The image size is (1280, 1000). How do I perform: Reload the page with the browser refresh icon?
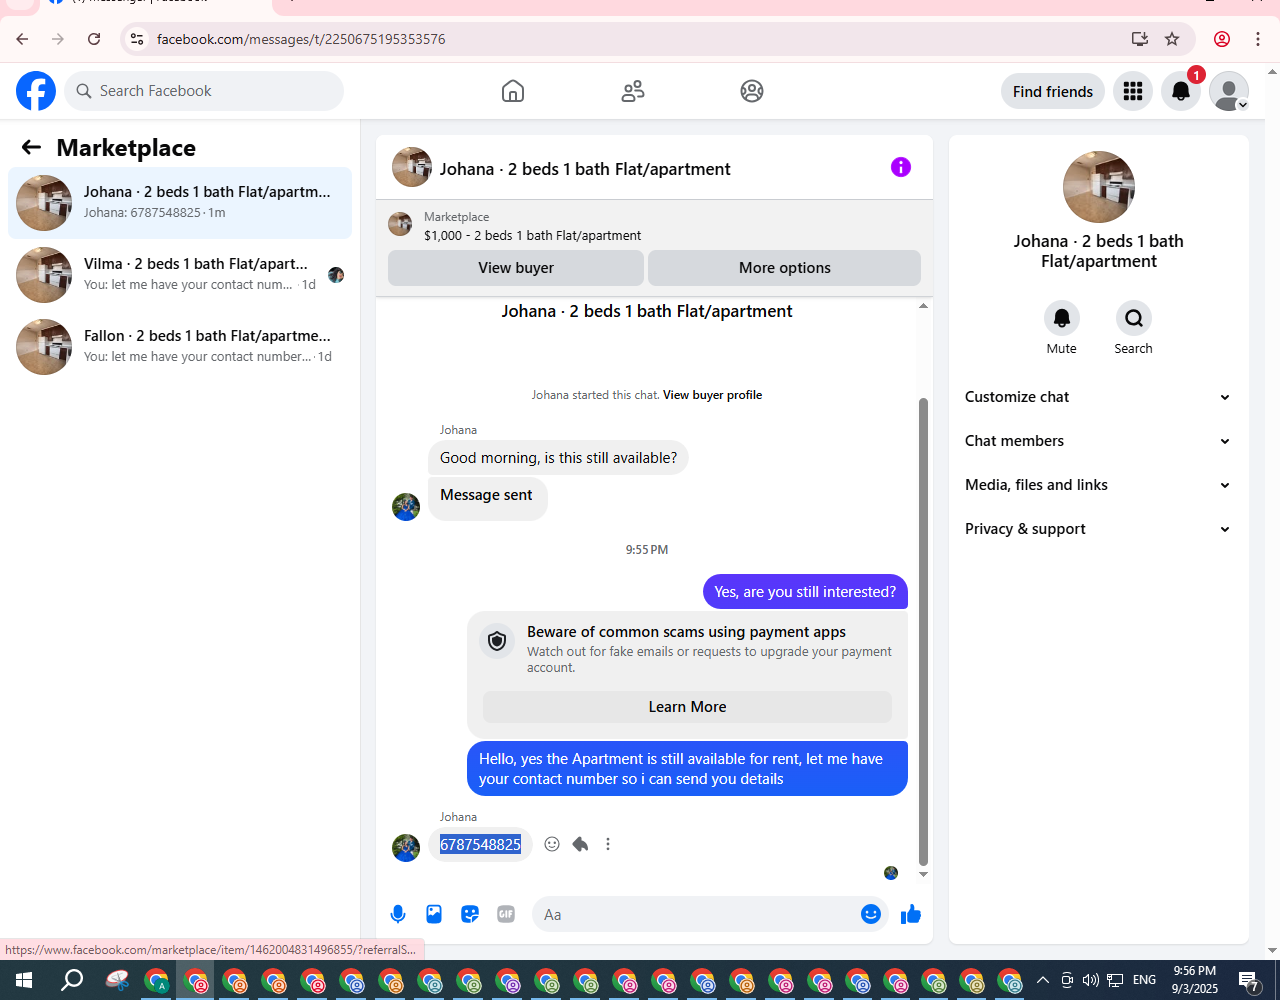(94, 39)
